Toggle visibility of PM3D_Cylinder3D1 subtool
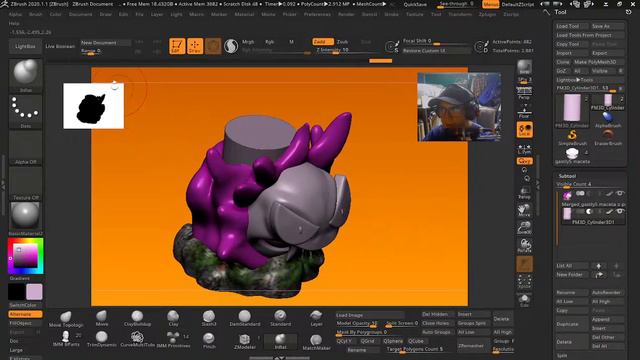Image resolution: width=640 pixels, height=360 pixels. coord(620,211)
